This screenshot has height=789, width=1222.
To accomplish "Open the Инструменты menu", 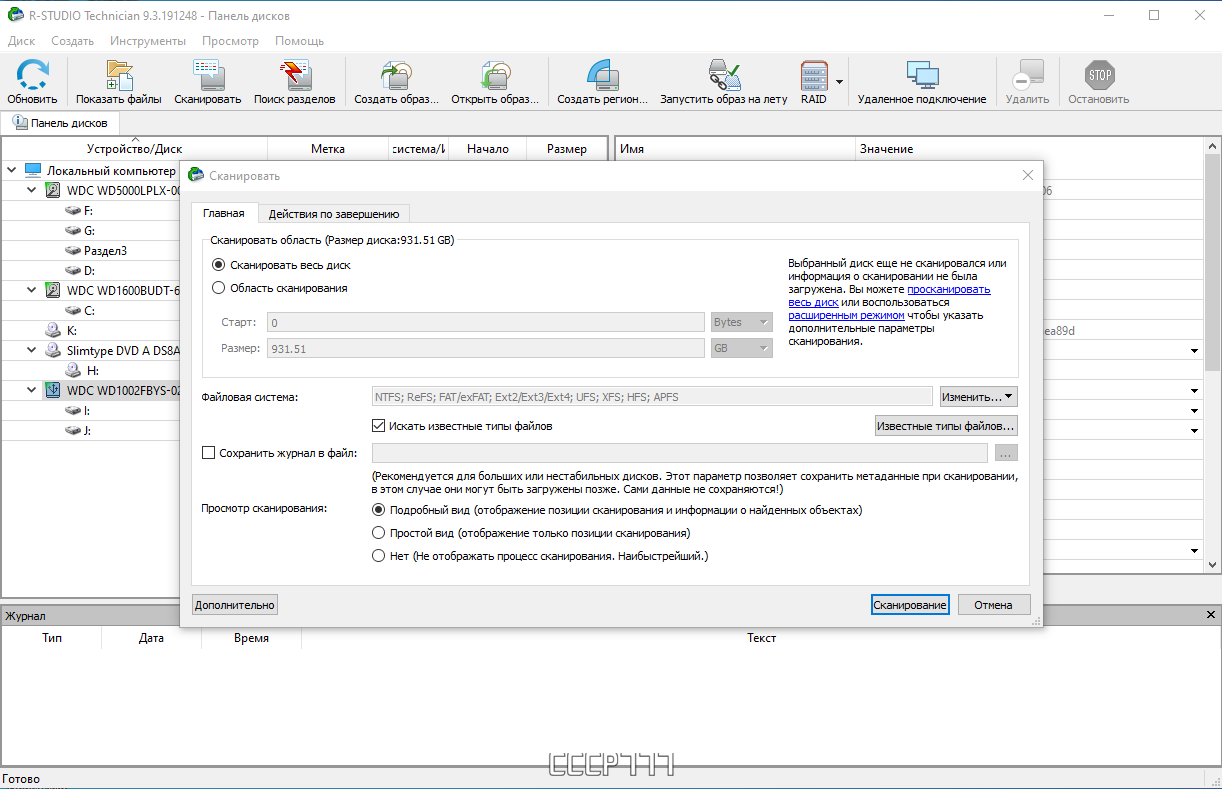I will pyautogui.click(x=148, y=41).
